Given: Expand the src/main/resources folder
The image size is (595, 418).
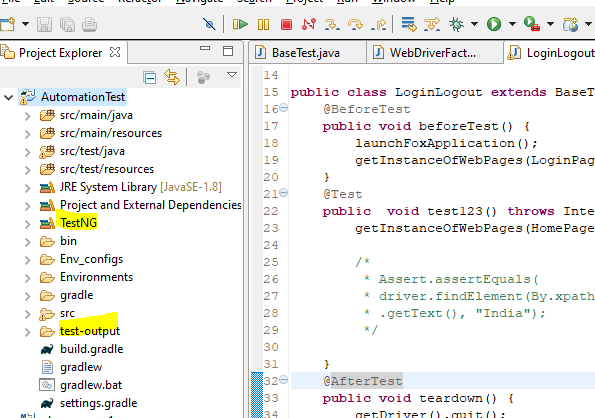Looking at the screenshot, I should [x=27, y=134].
